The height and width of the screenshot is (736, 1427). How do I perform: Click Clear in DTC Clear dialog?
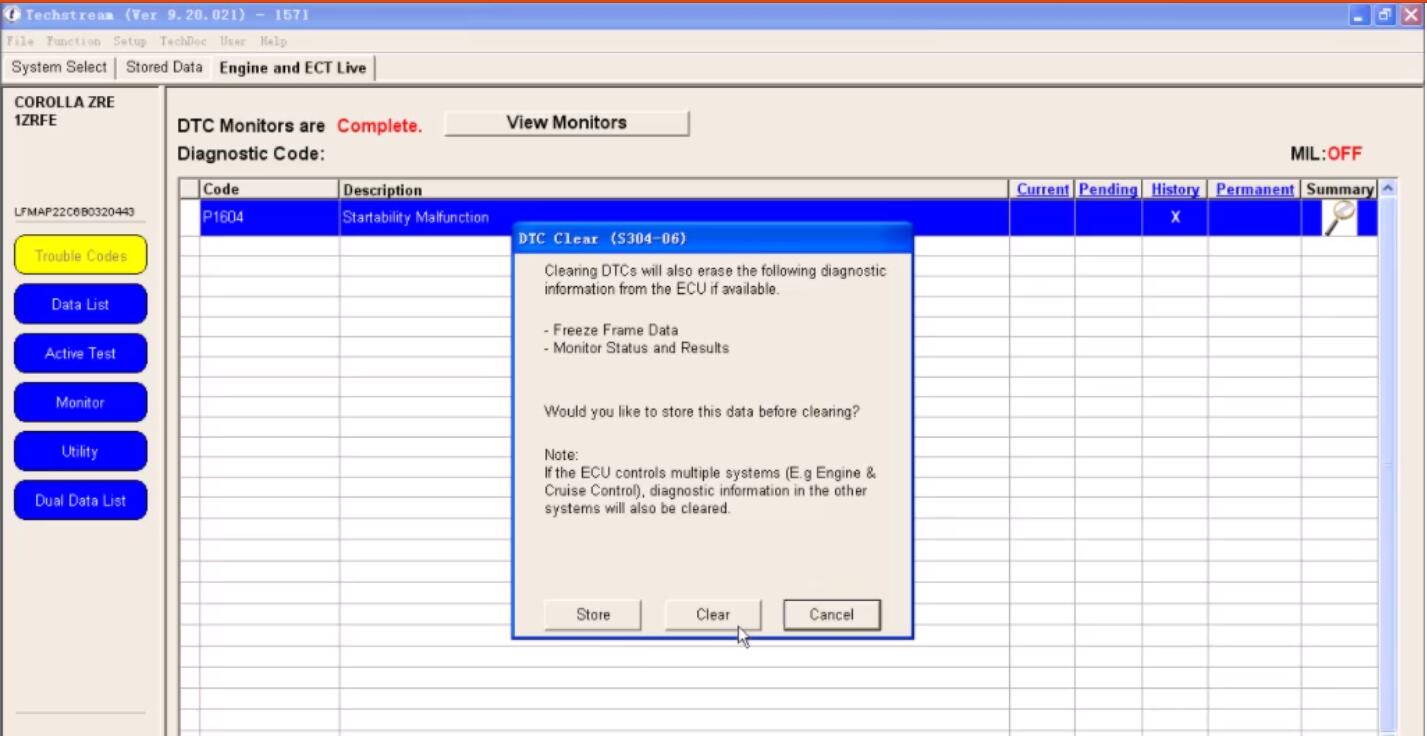[x=713, y=615]
